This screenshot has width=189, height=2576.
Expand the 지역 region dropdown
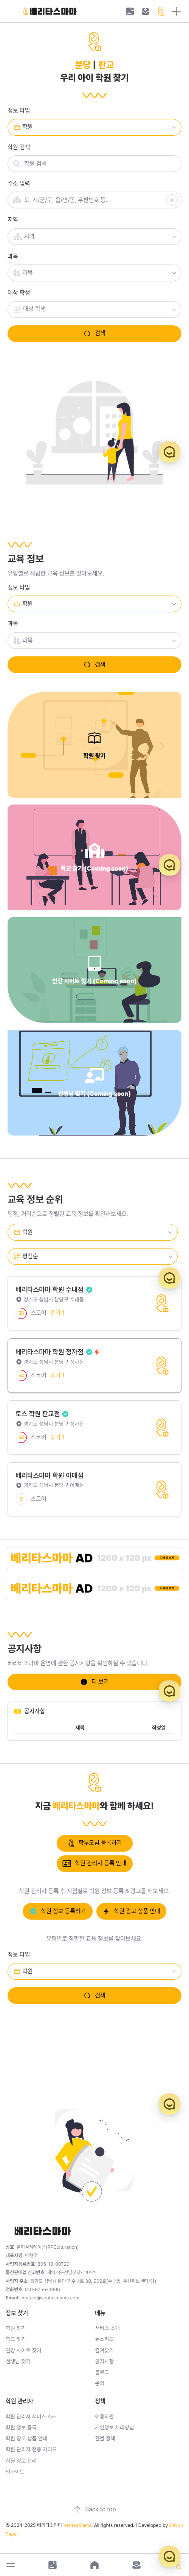click(x=94, y=237)
